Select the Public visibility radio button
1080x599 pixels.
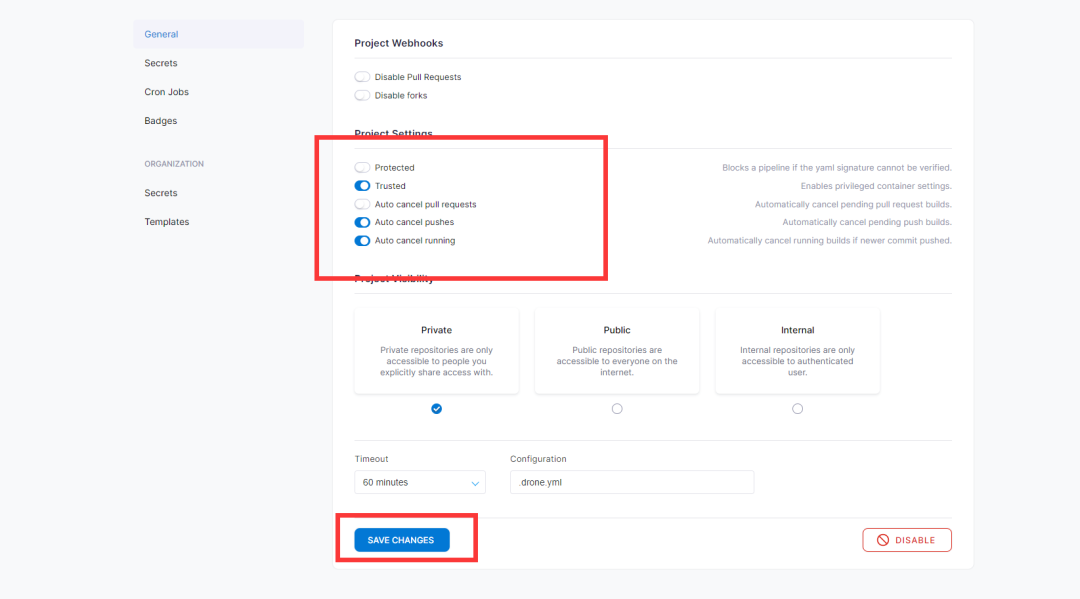click(x=617, y=409)
